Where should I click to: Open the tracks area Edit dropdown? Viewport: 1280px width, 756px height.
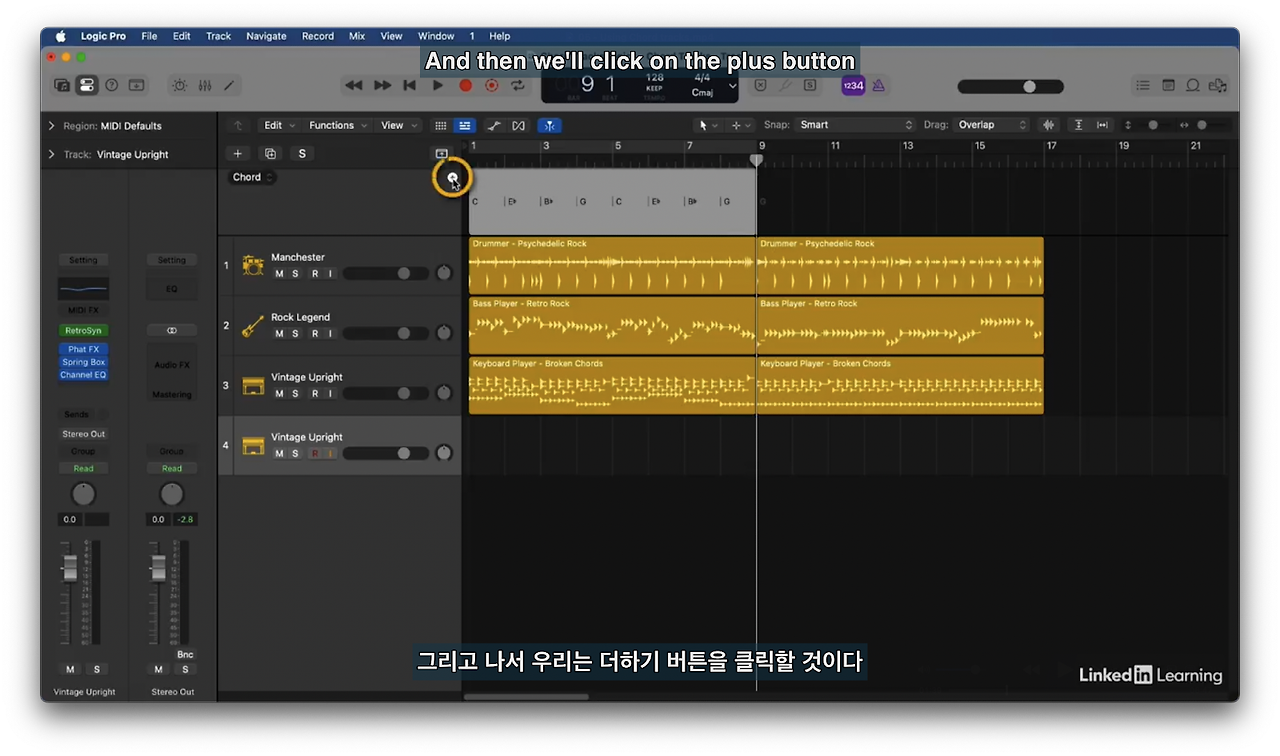pos(279,125)
